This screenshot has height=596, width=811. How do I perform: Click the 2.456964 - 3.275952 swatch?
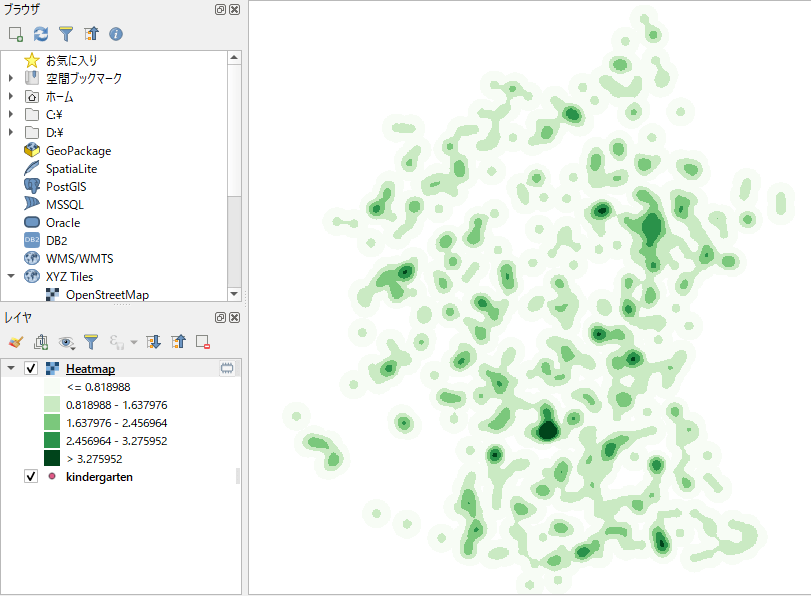(52, 440)
